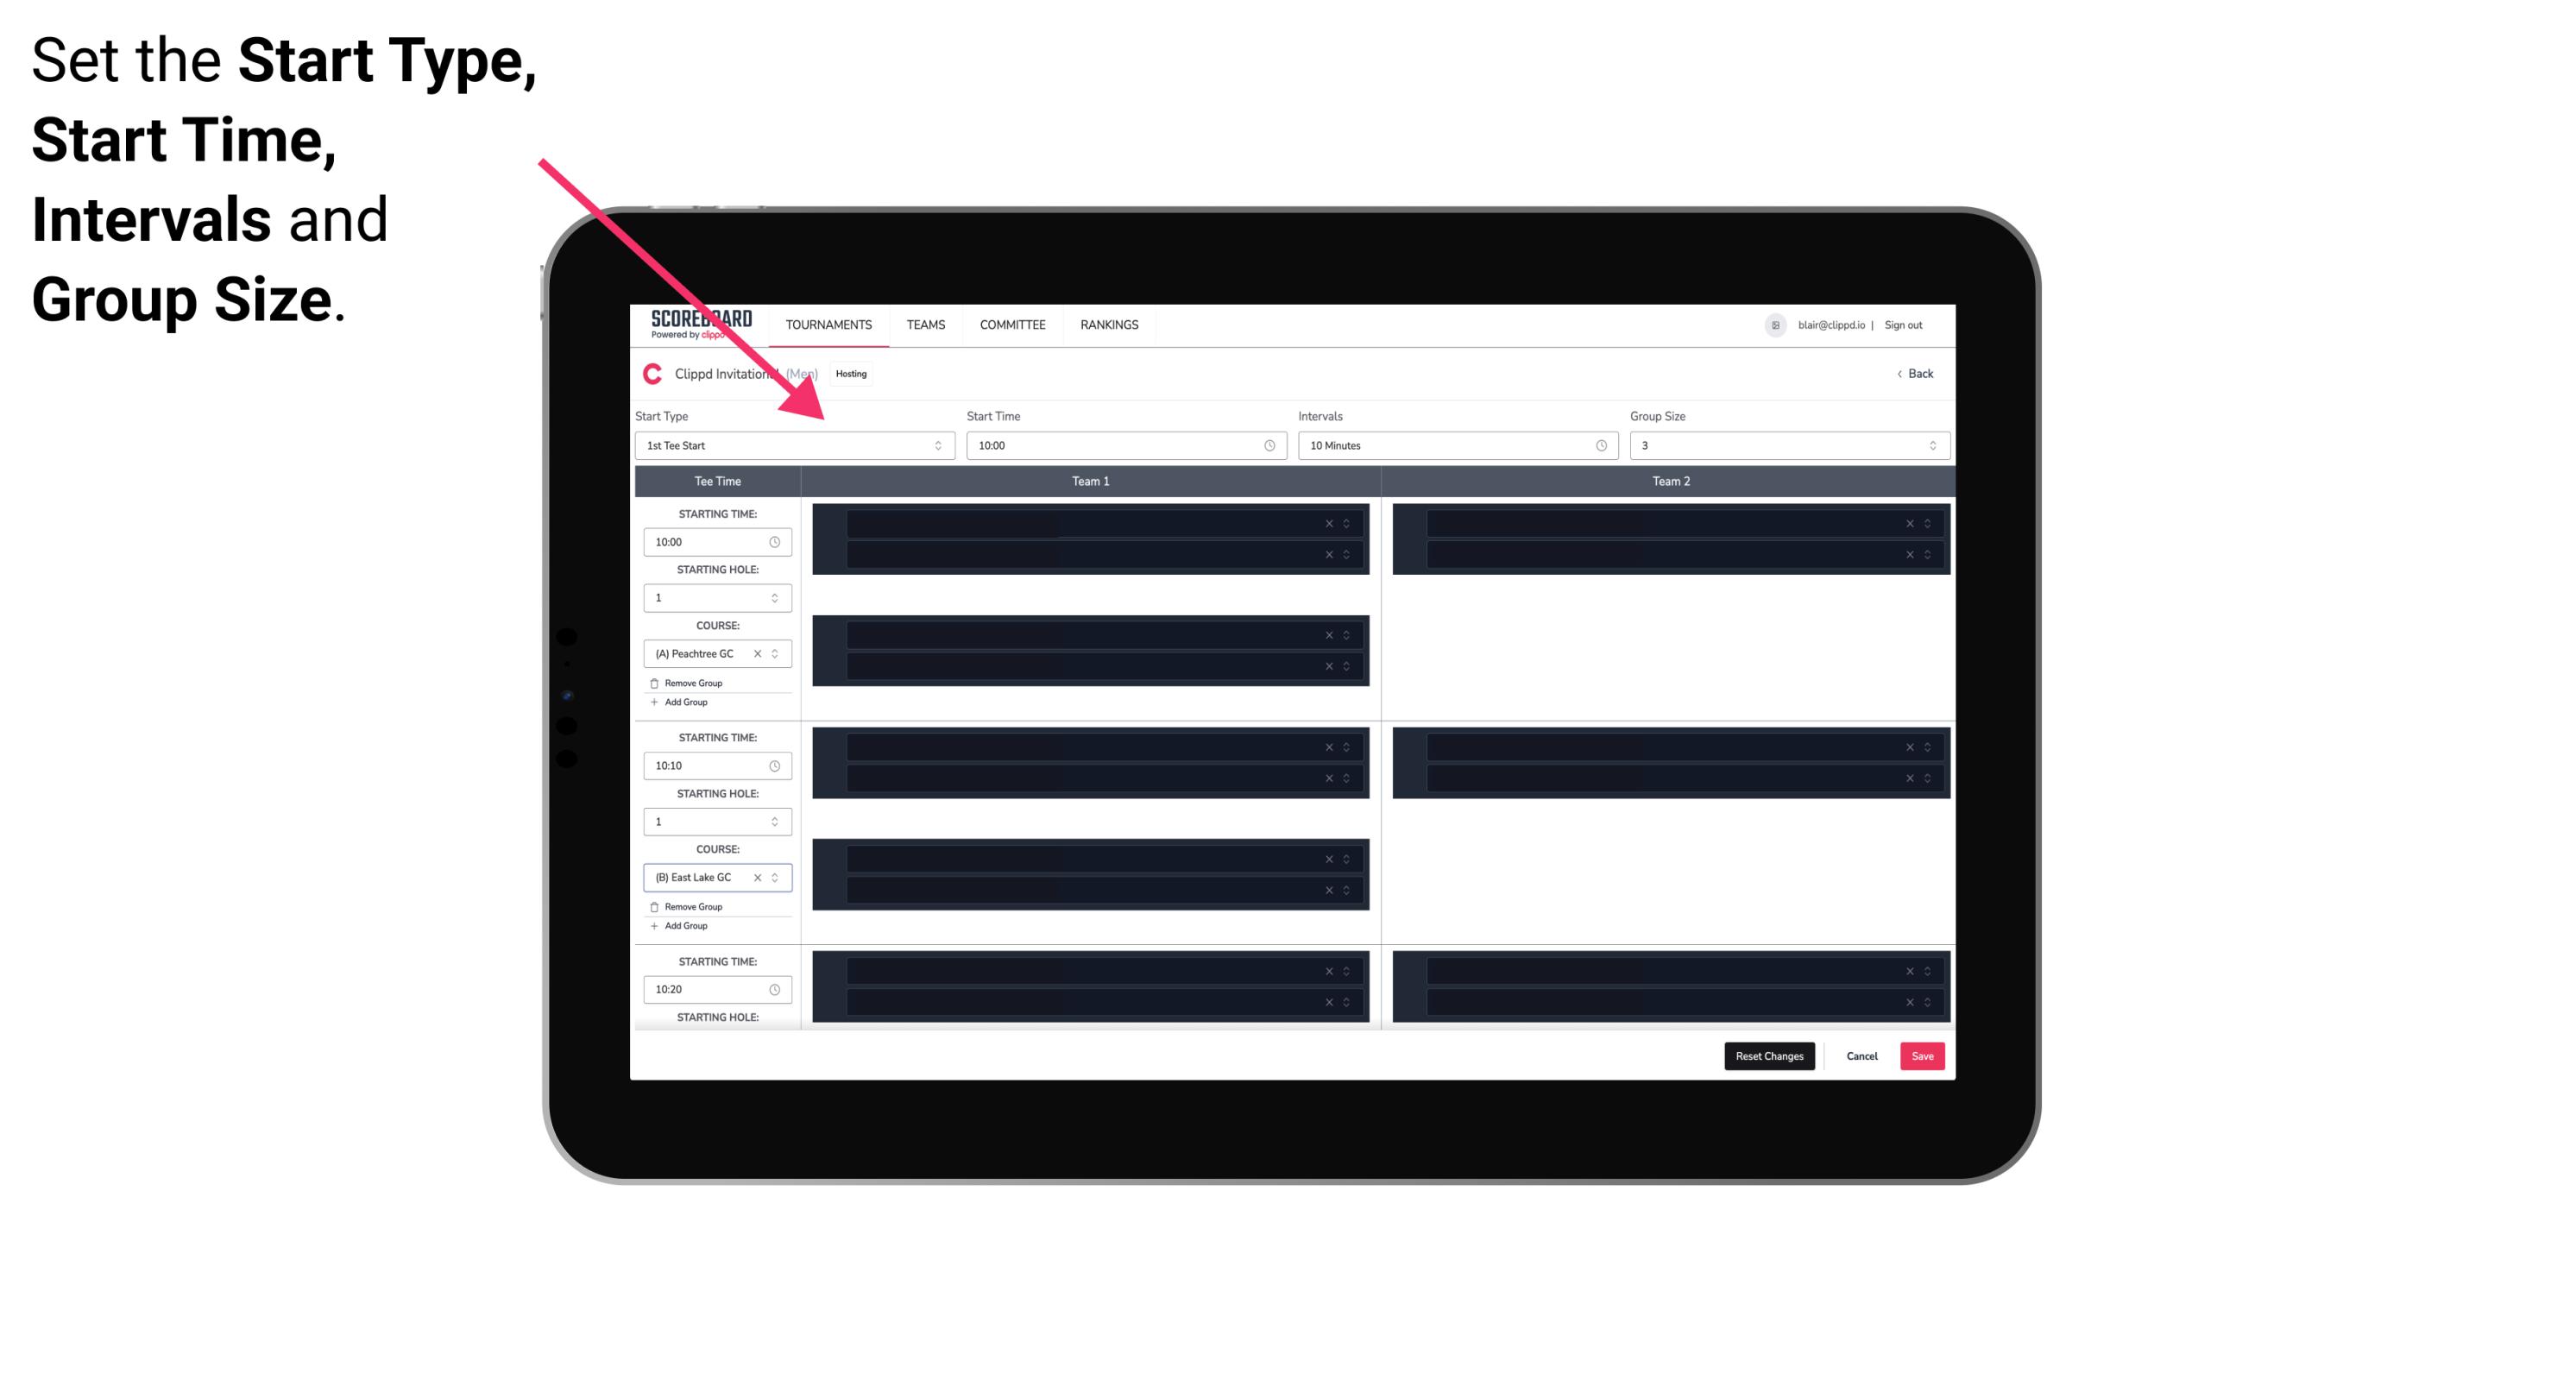
Task: Select the RANKINGS tab
Action: [1109, 324]
